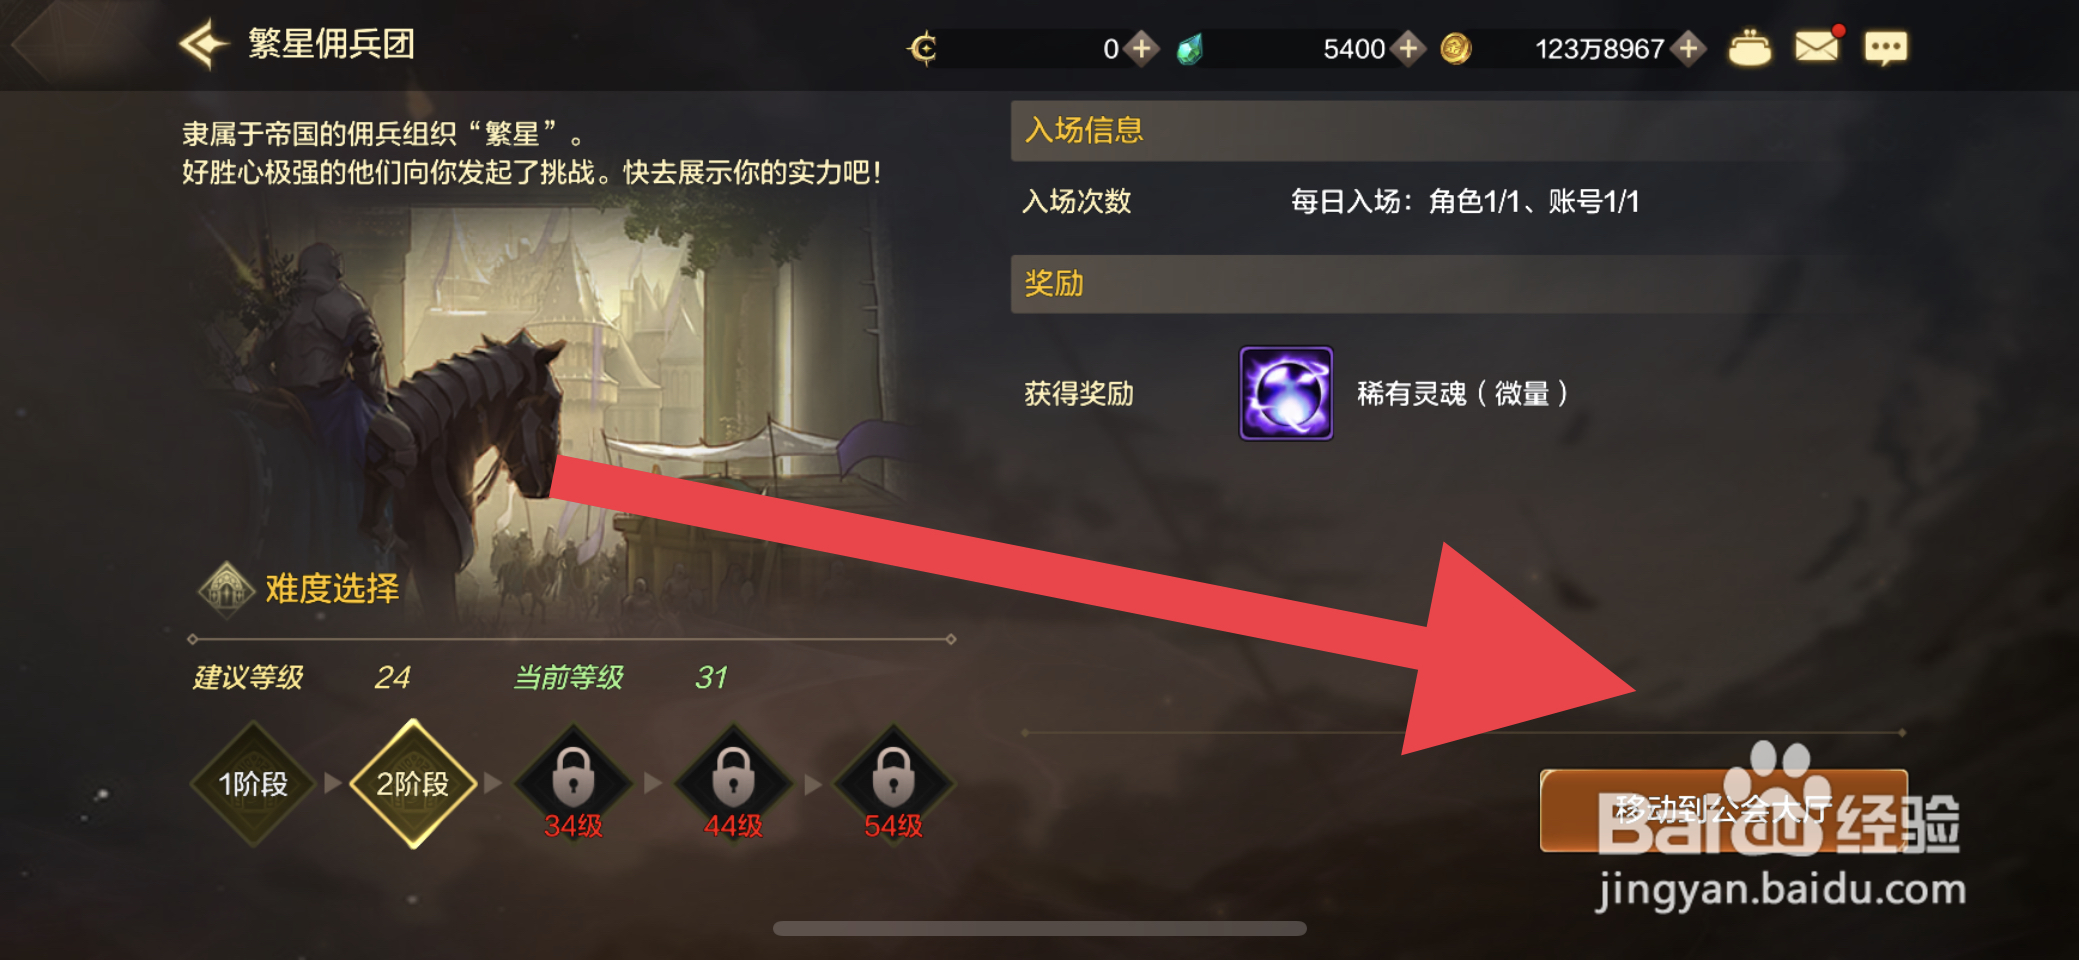Tap the 入场信息 section header
The width and height of the screenshot is (2079, 960).
1425,131
